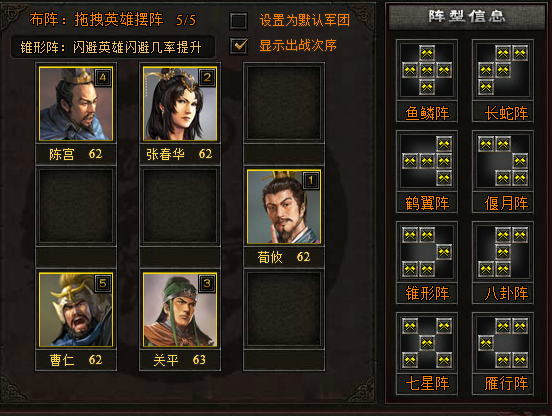This screenshot has width=552, height=416.
Task: Click hero portrait 张春华
Action: [180, 103]
